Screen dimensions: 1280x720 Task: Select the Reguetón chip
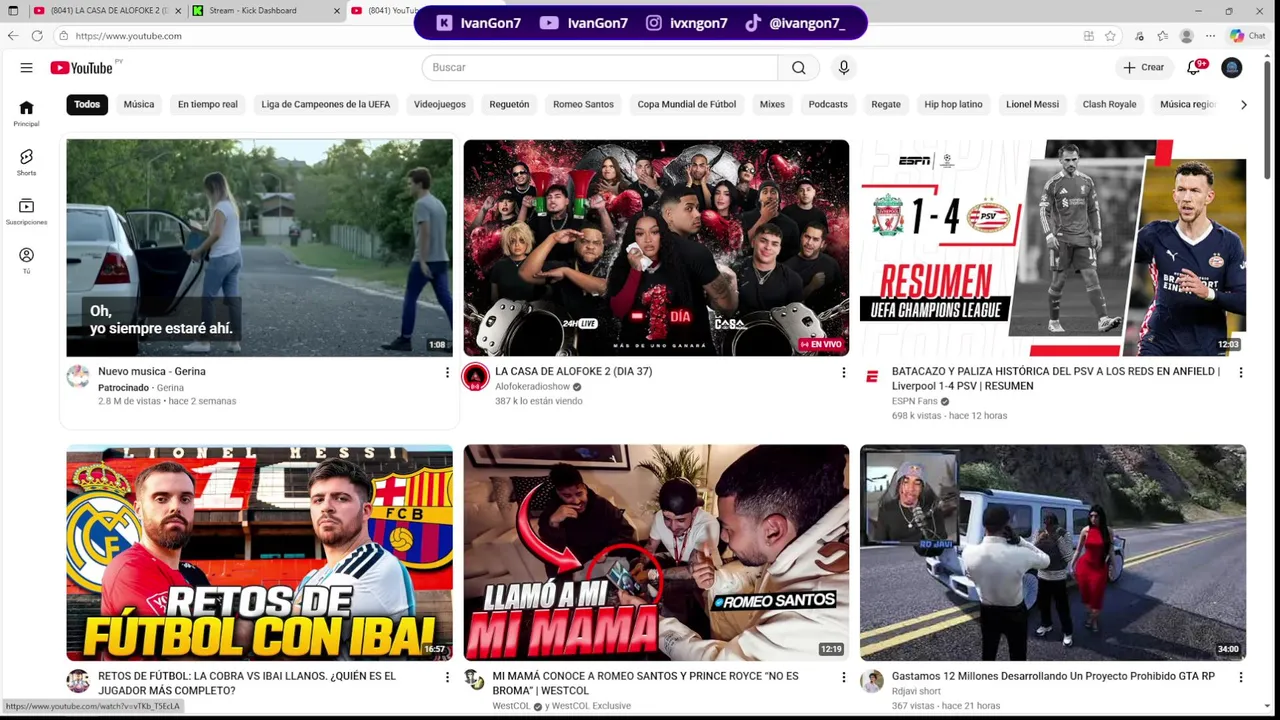pyautogui.click(x=509, y=104)
